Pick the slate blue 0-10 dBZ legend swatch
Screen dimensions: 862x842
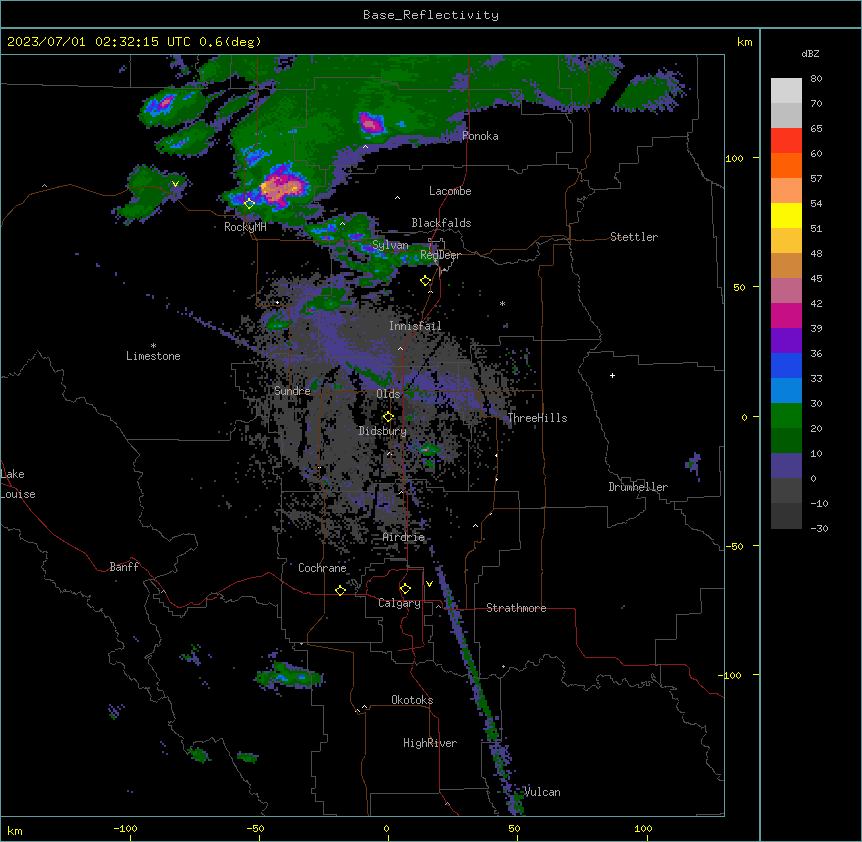click(786, 466)
